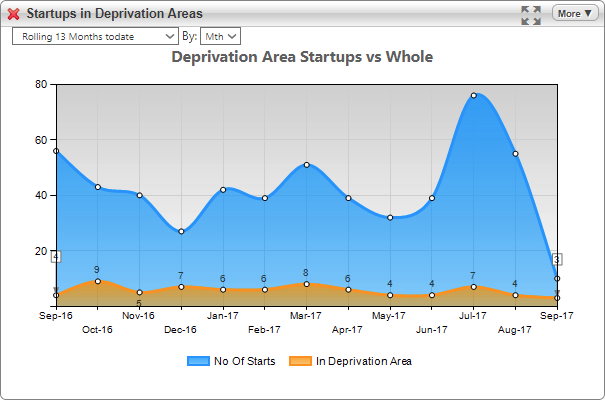Toggle the In Deprivation Area legend swatch
The height and width of the screenshot is (400, 605).
click(x=300, y=361)
